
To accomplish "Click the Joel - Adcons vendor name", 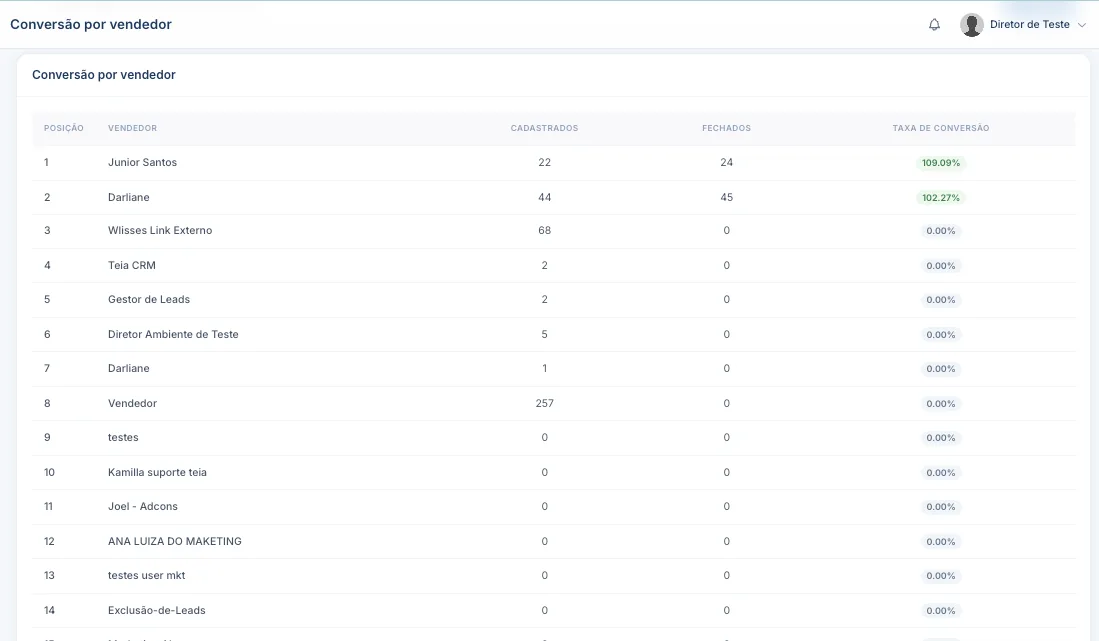I will [x=143, y=506].
